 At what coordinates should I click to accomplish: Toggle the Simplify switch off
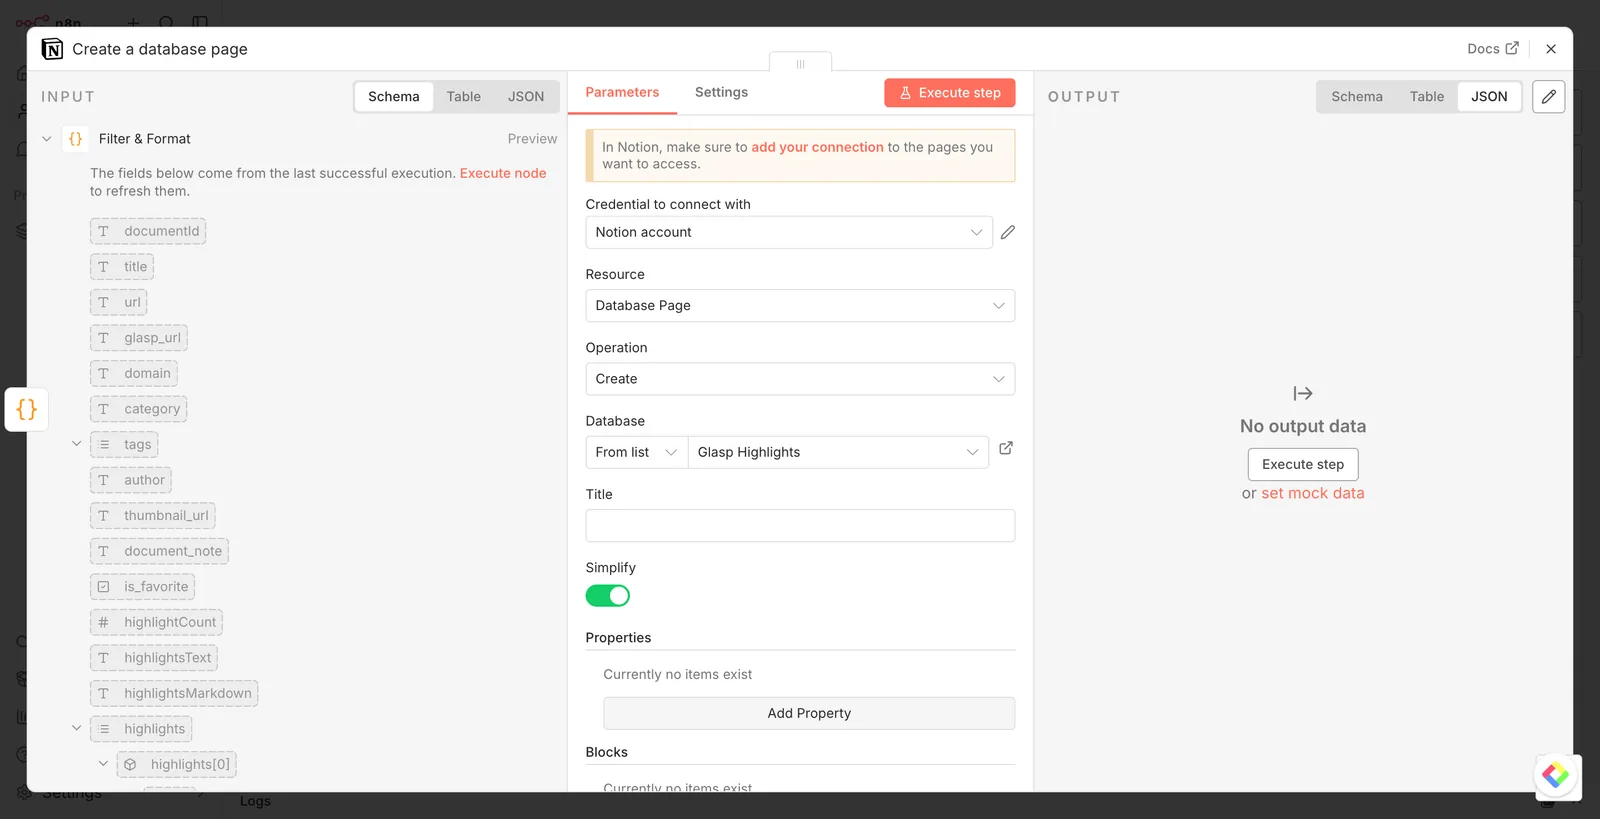point(608,596)
